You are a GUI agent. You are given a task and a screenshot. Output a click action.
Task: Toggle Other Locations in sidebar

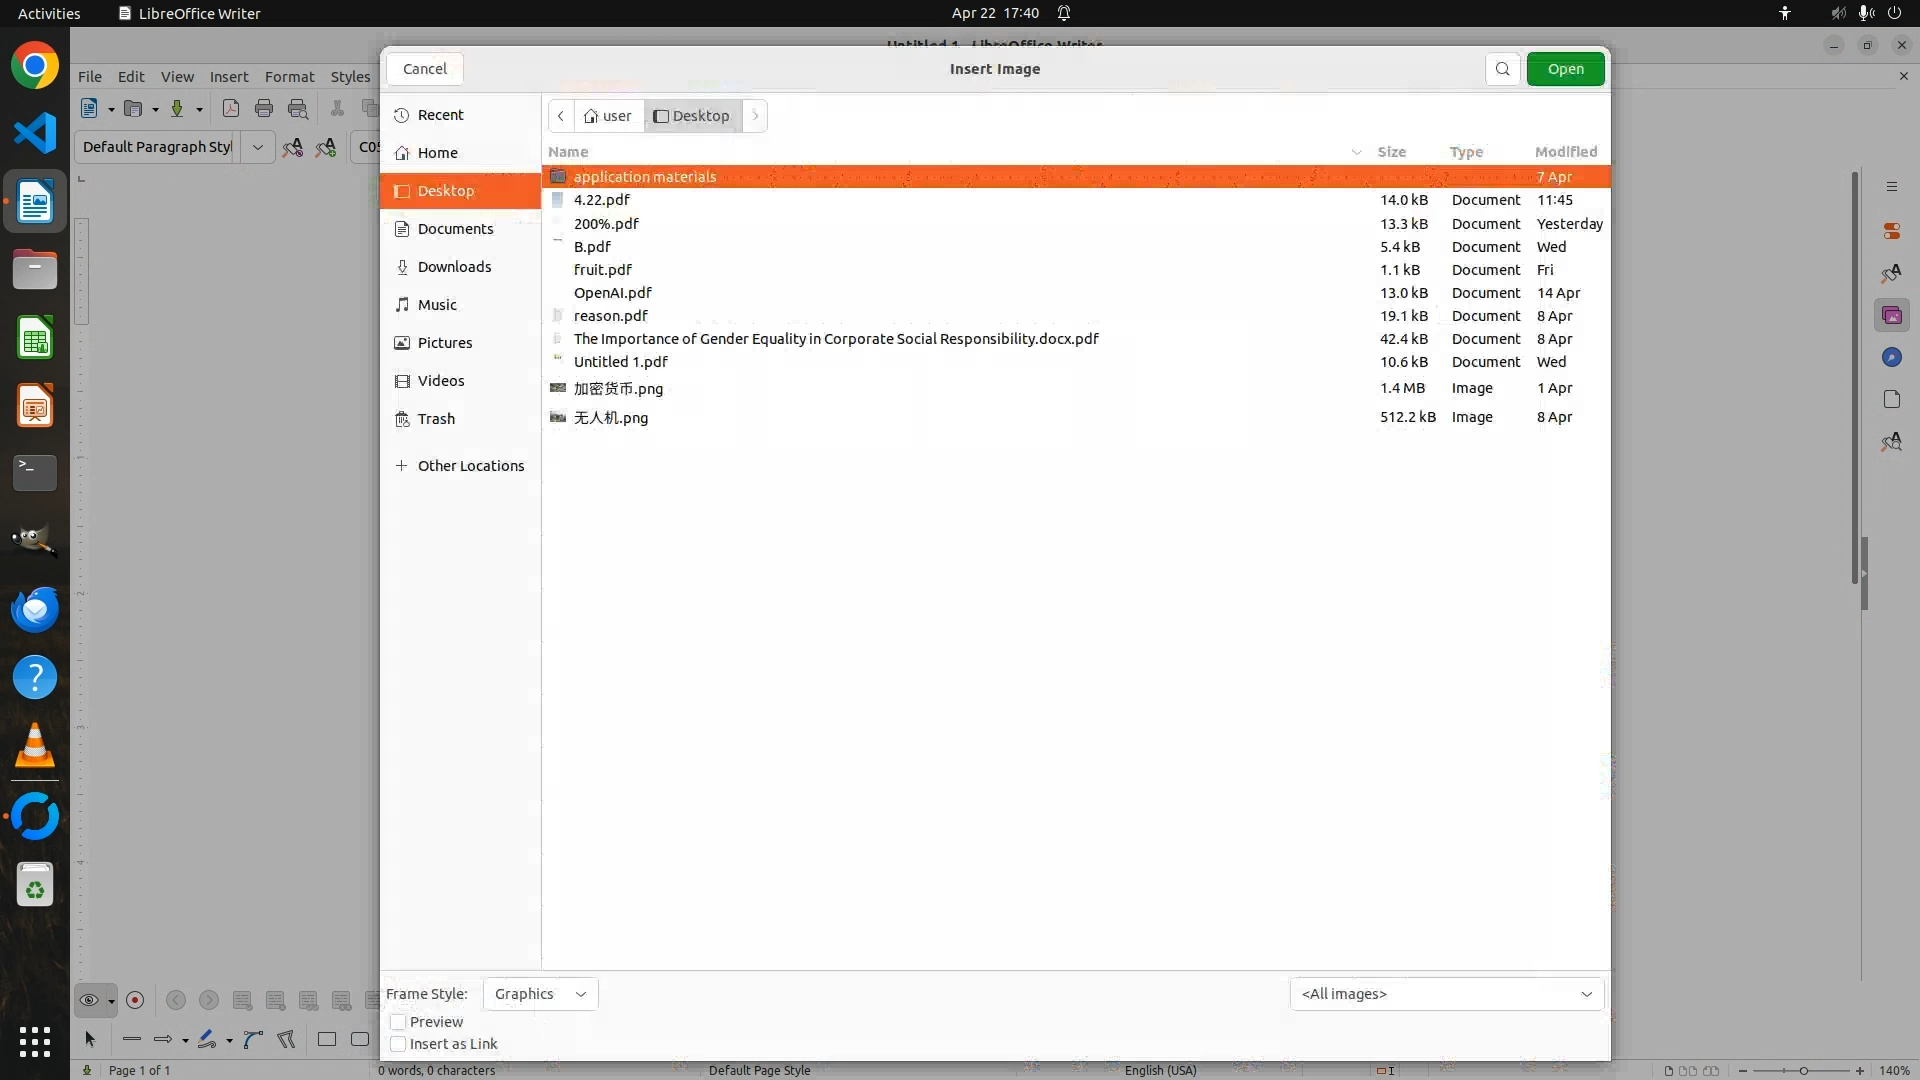[470, 466]
